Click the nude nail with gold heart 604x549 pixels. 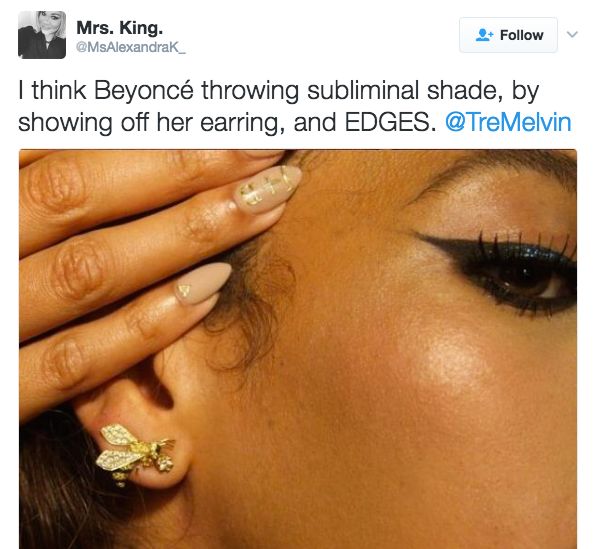click(203, 284)
